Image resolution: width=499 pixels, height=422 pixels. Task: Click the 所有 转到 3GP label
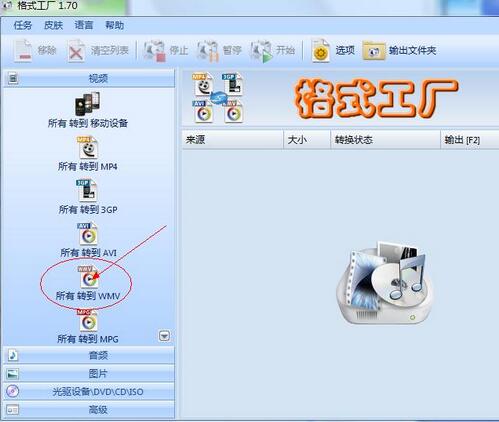[x=88, y=210]
